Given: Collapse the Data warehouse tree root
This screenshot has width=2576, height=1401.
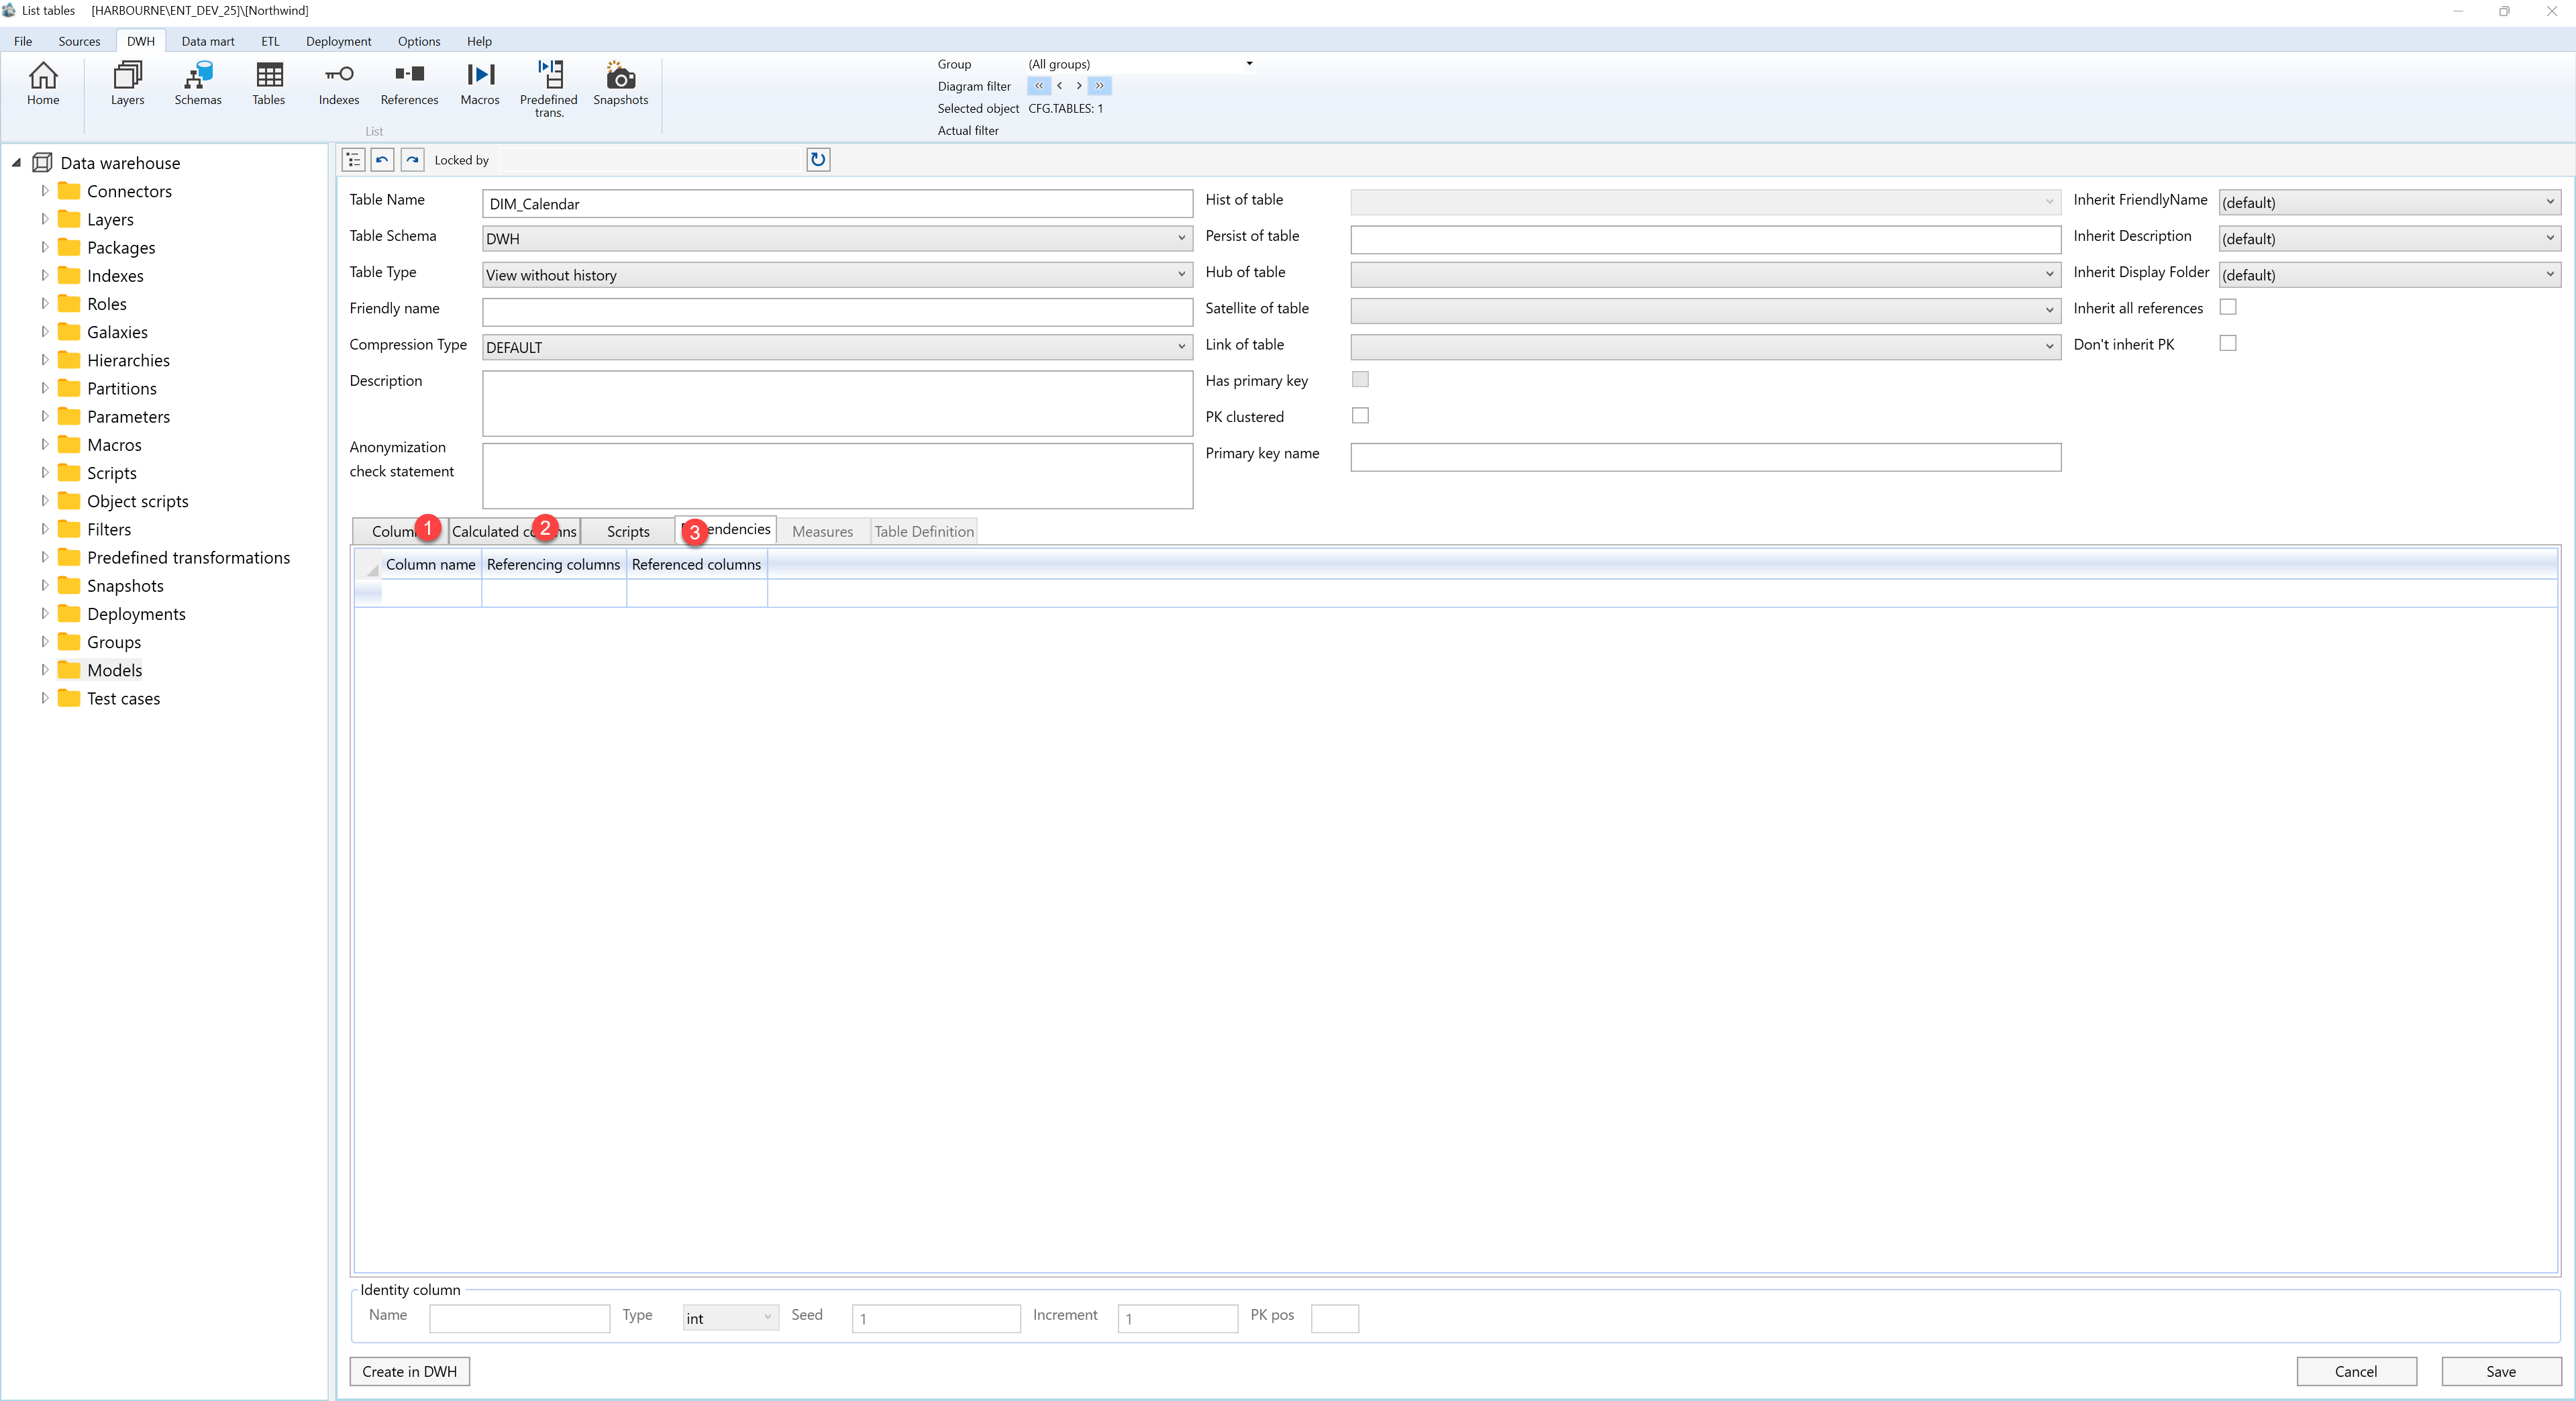Looking at the screenshot, I should point(16,163).
